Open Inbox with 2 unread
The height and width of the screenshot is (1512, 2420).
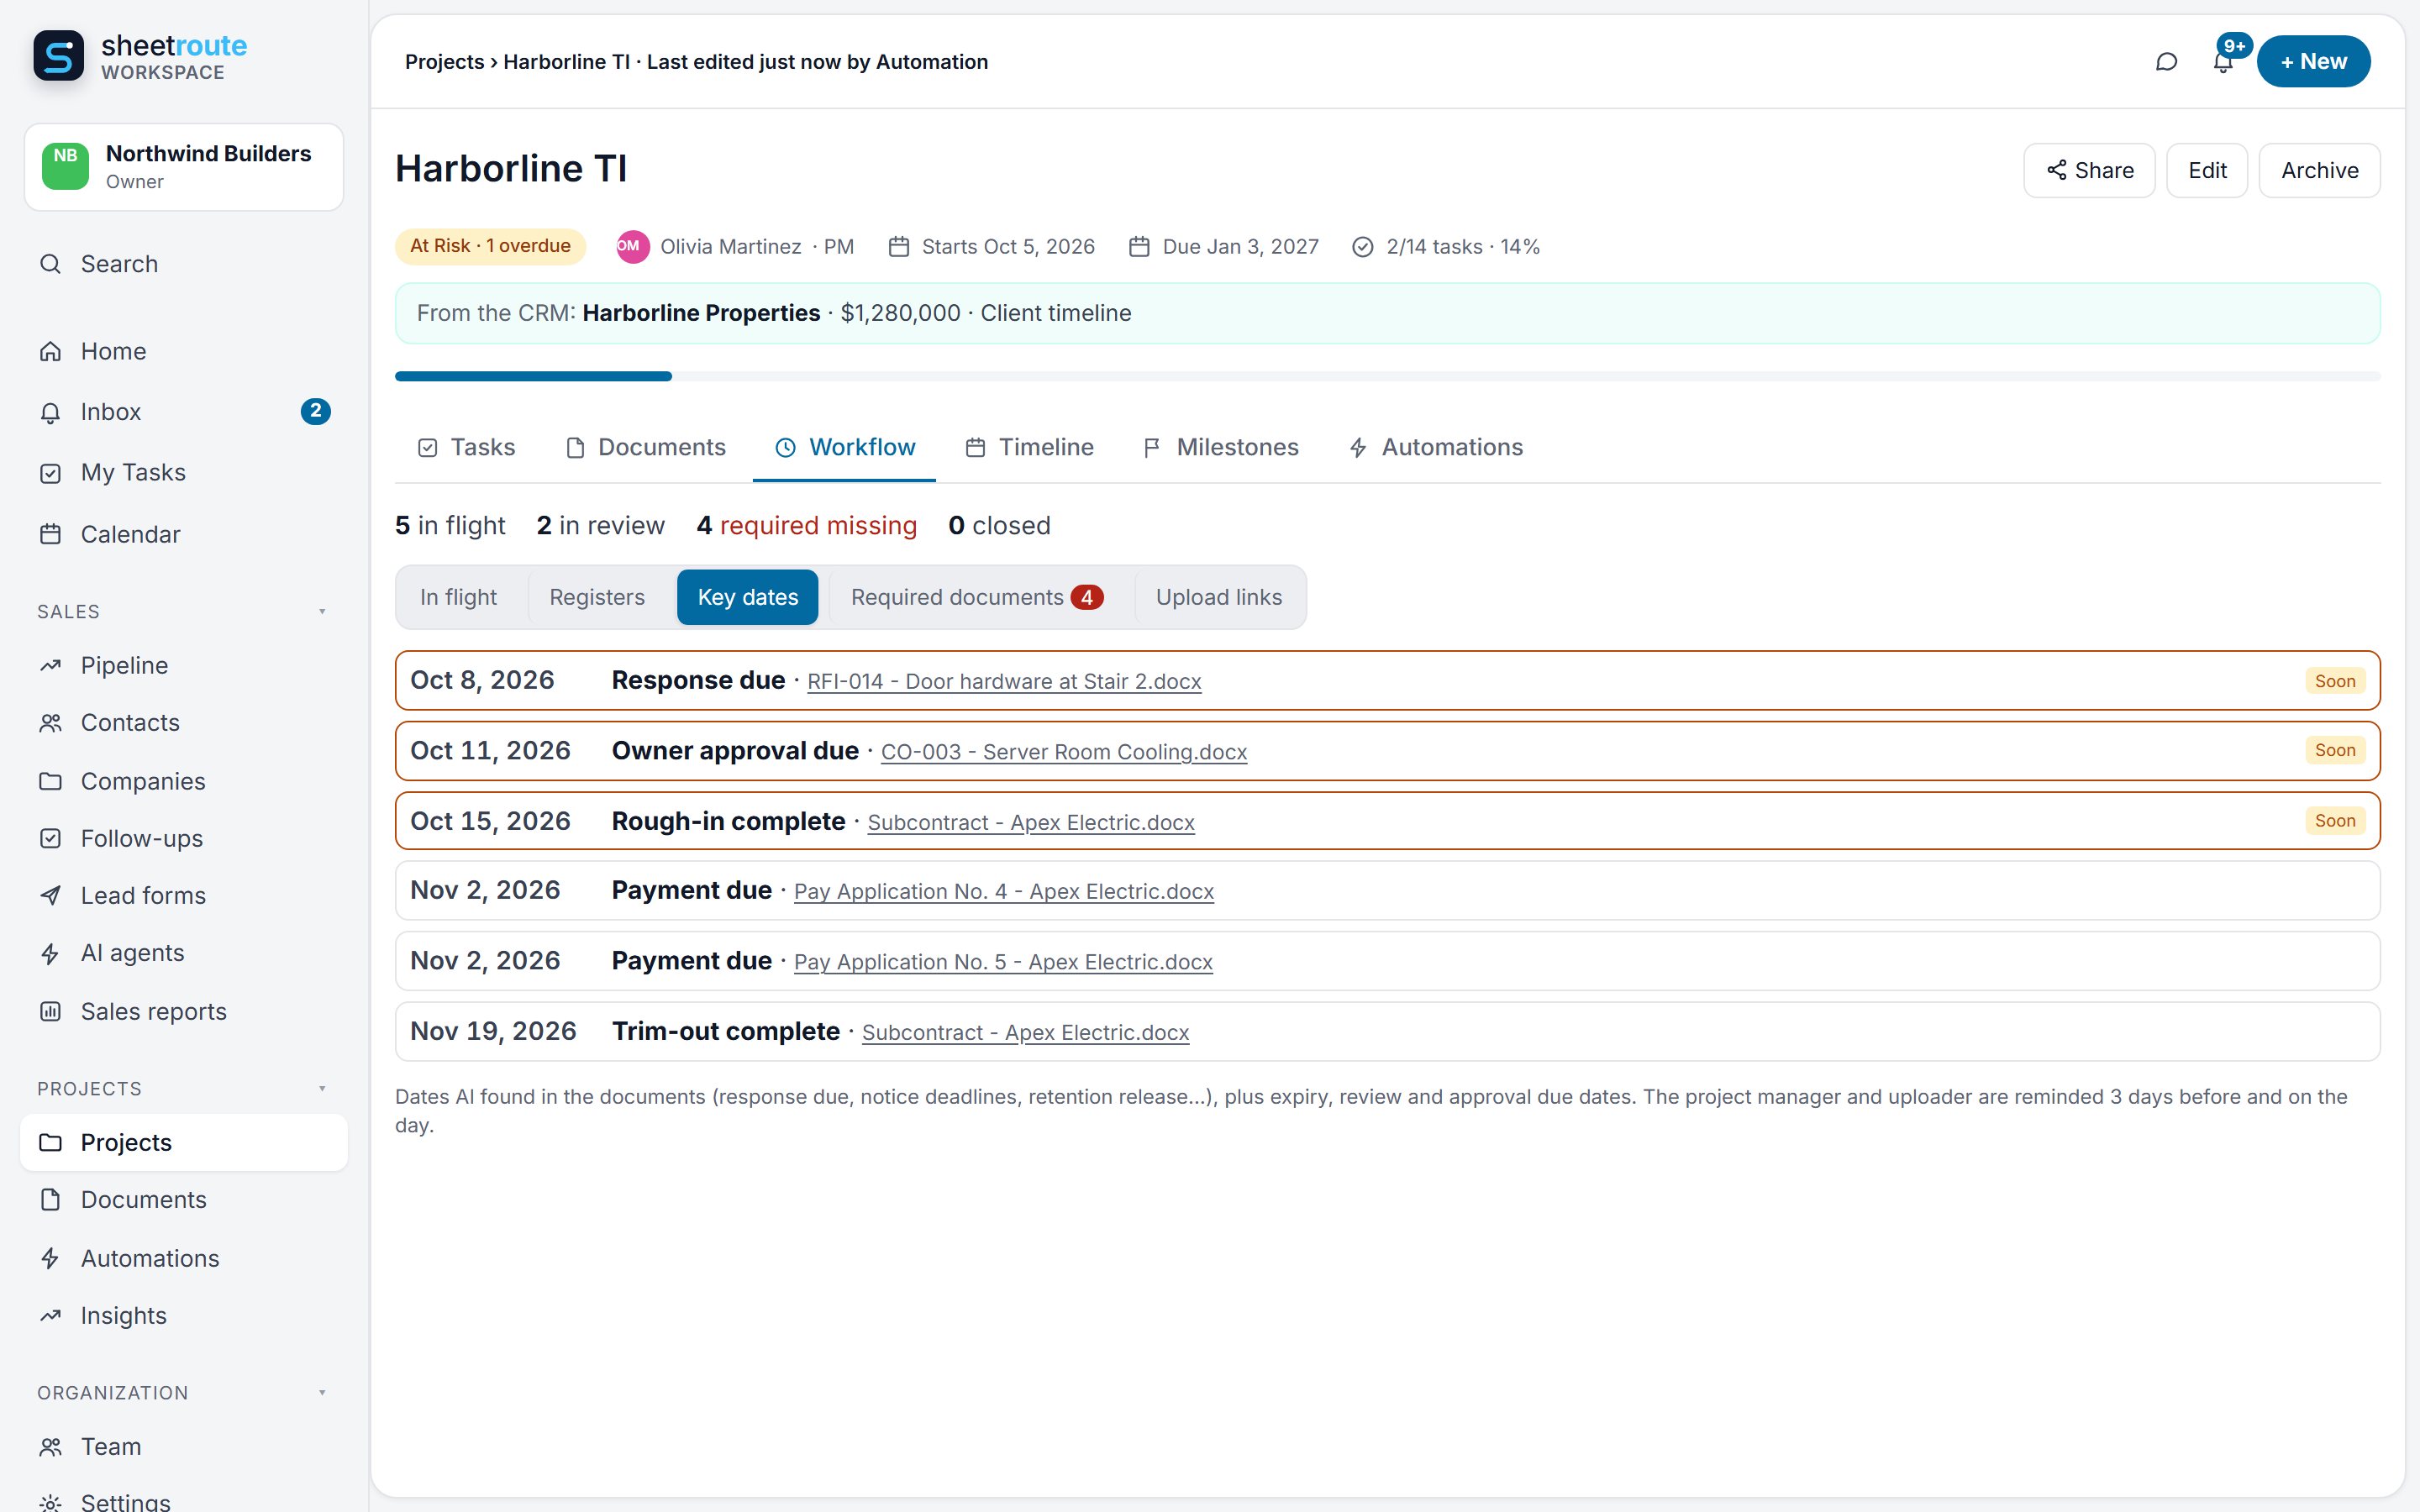pos(184,412)
